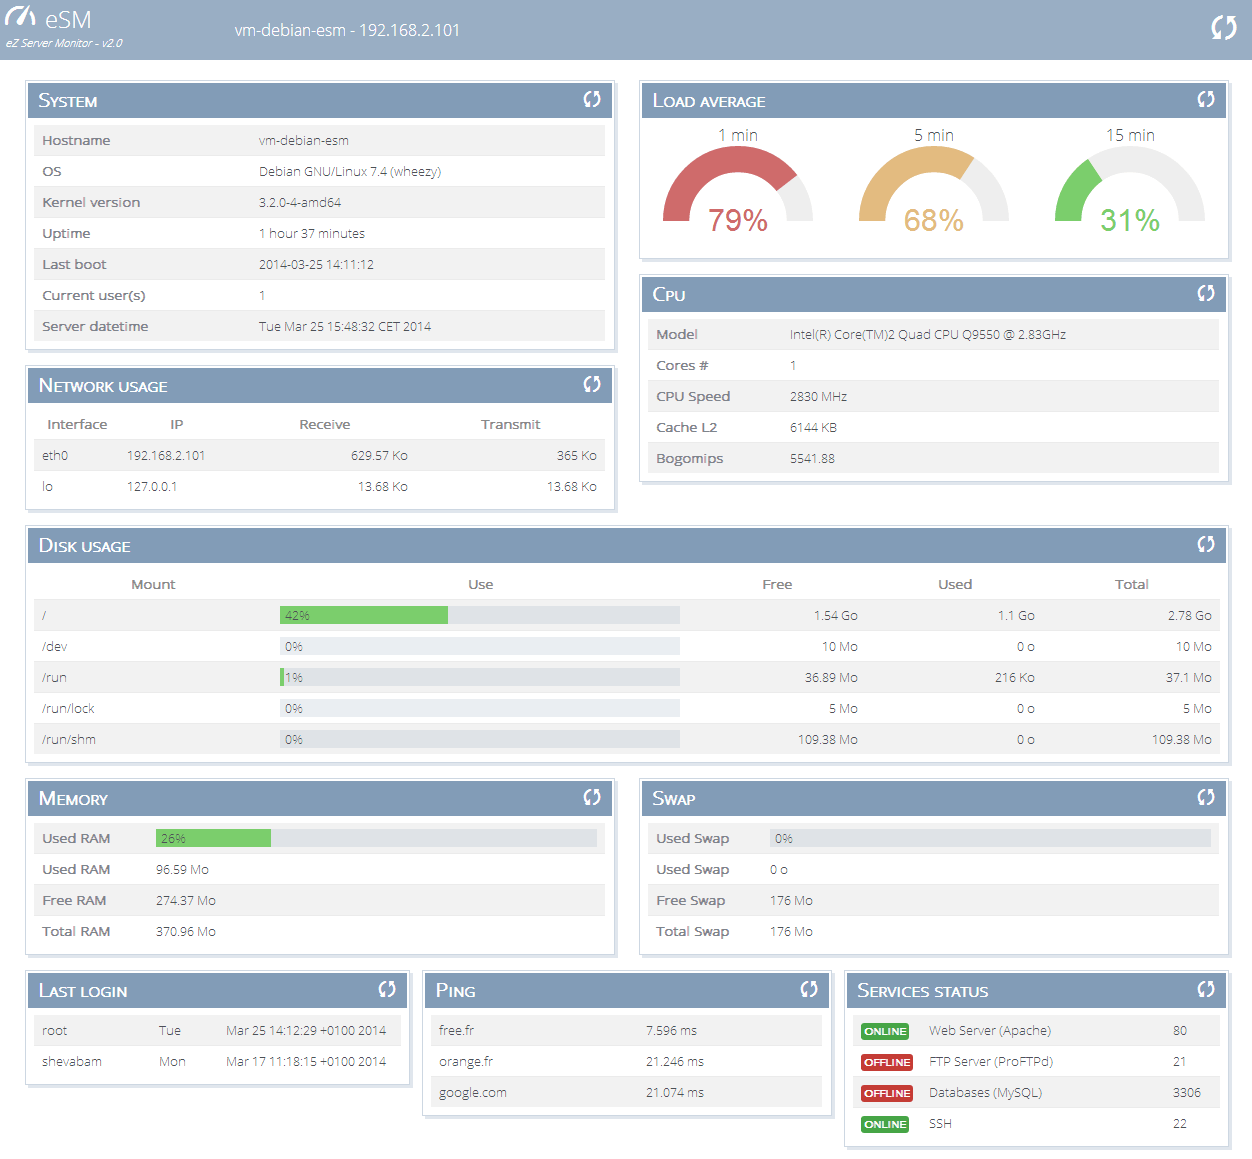
Task: Refresh the Ping panel
Action: coord(809,989)
